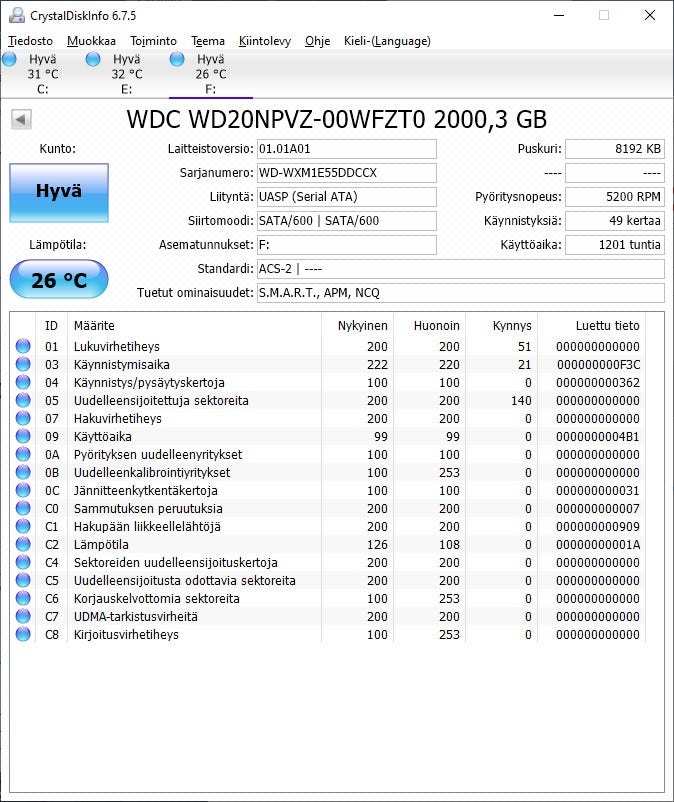
Task: Click the Hyvä health status button
Action: [x=59, y=193]
